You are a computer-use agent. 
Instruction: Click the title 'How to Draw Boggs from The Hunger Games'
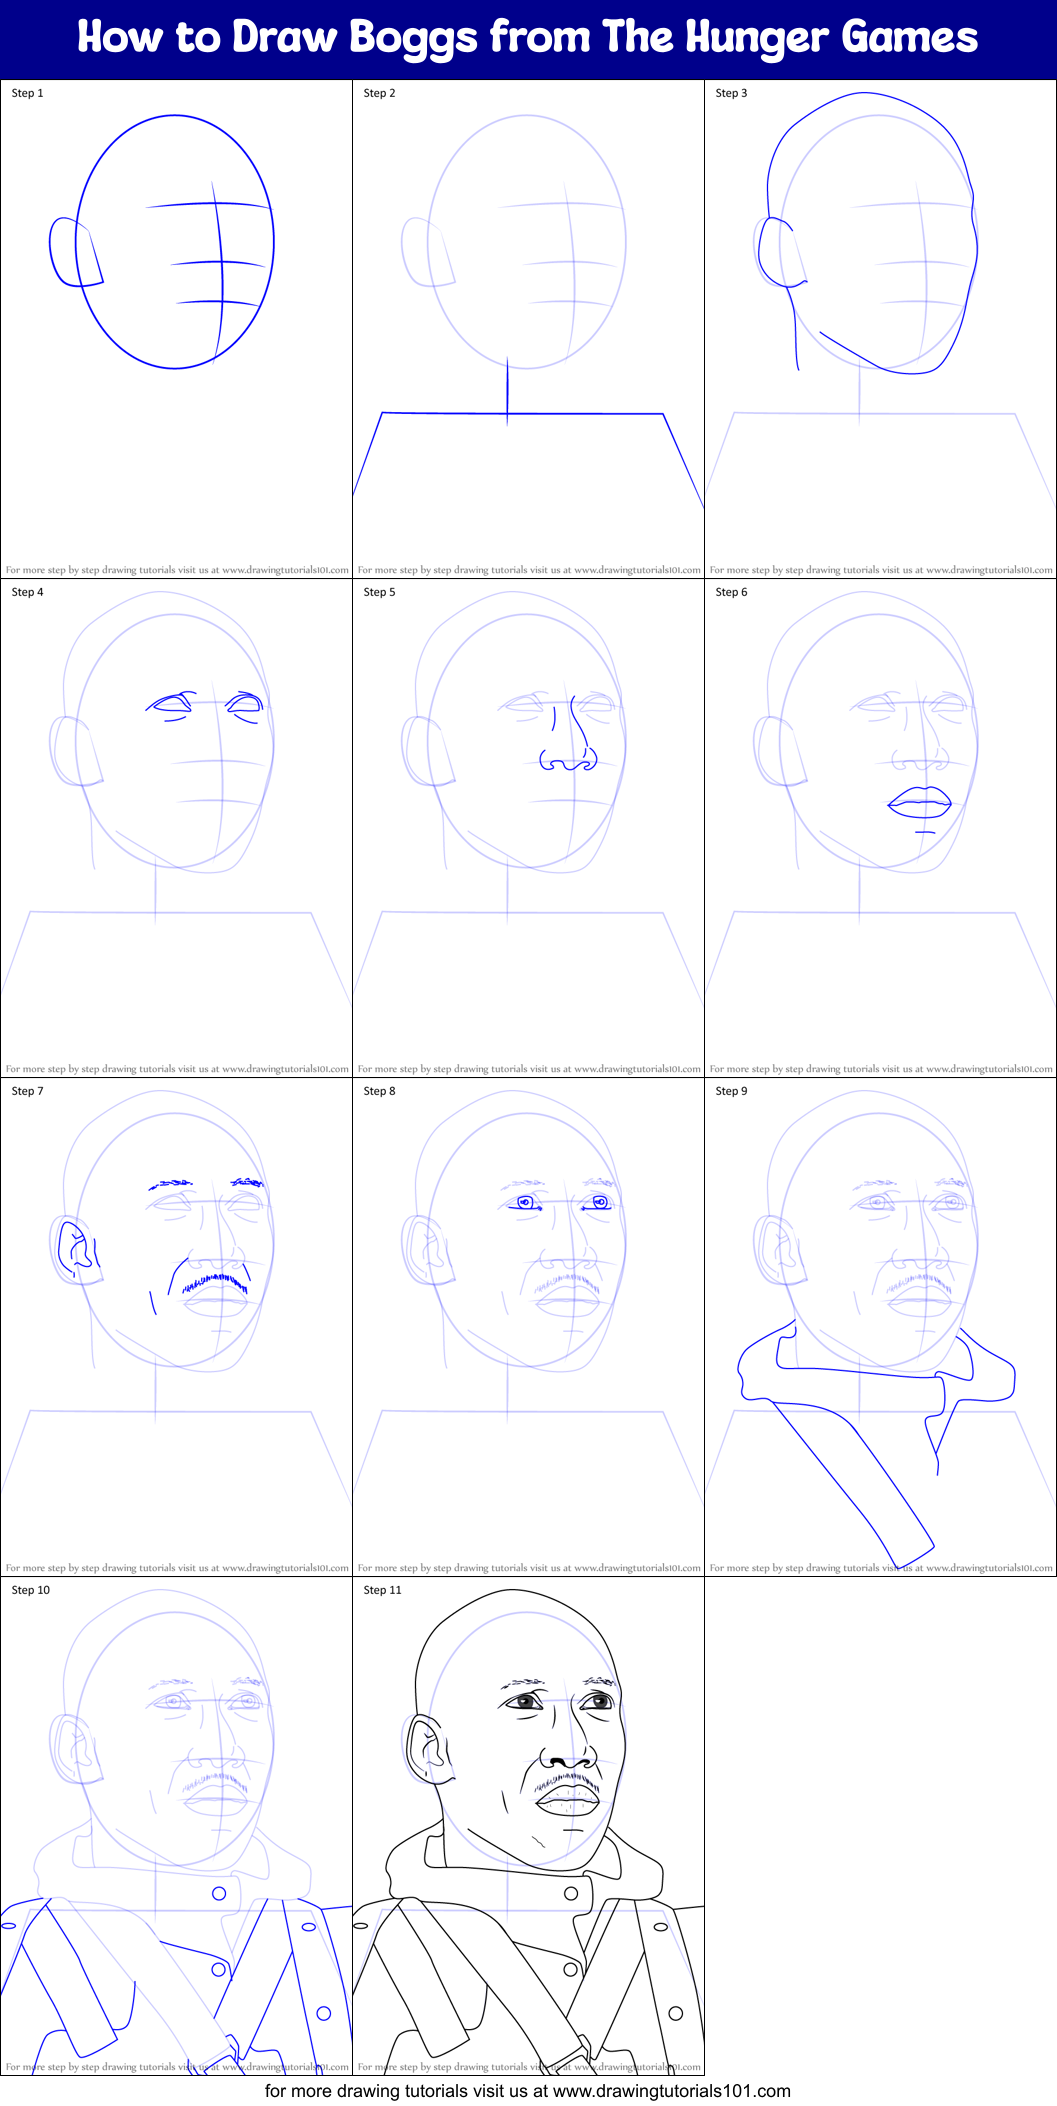528,37
